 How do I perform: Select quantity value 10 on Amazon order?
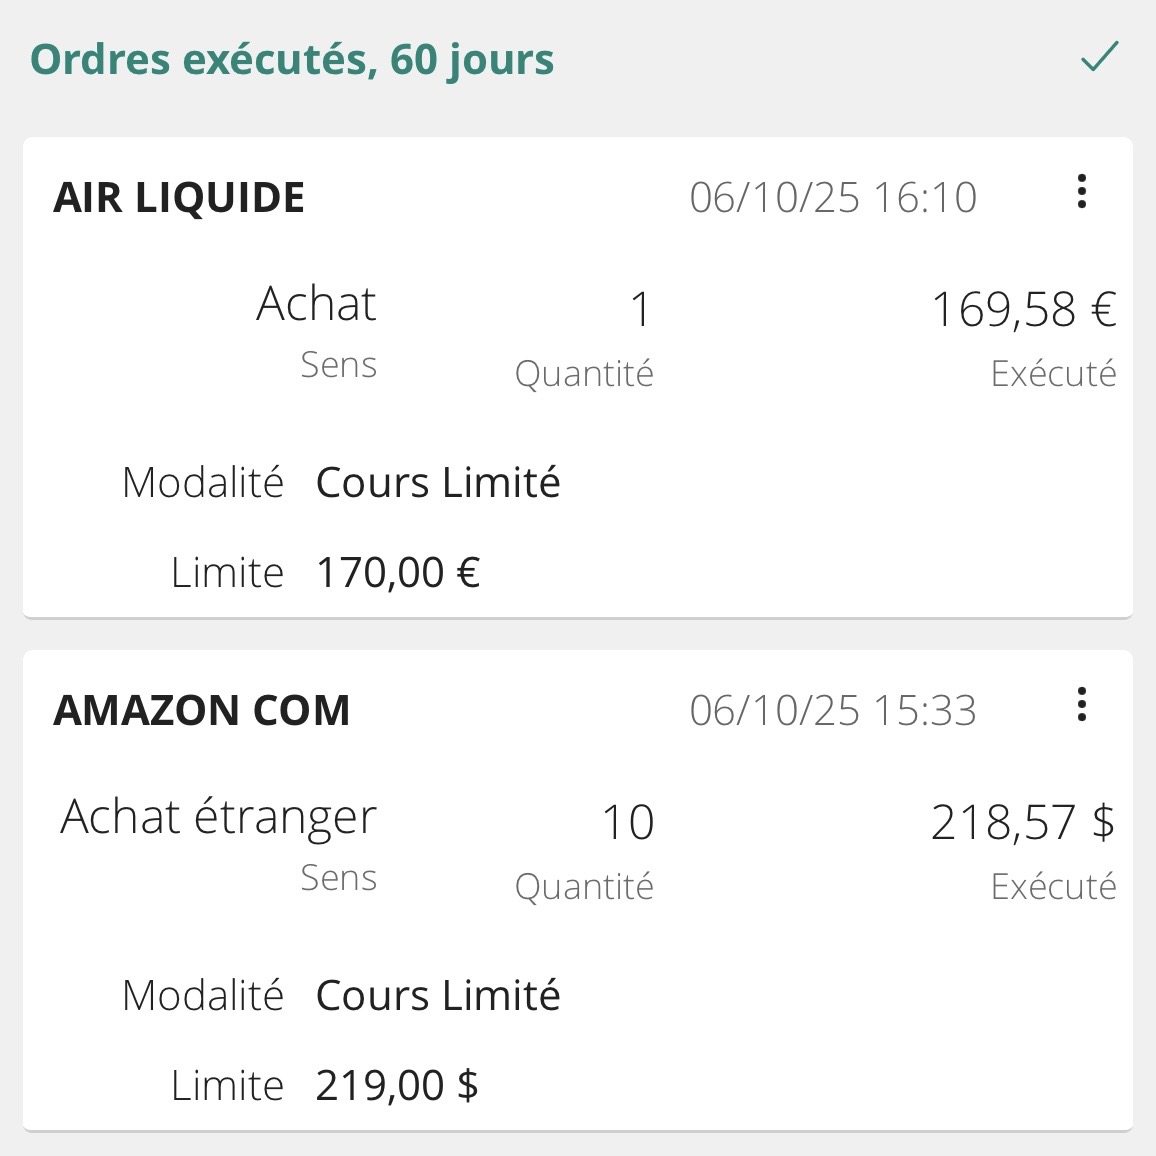(628, 822)
